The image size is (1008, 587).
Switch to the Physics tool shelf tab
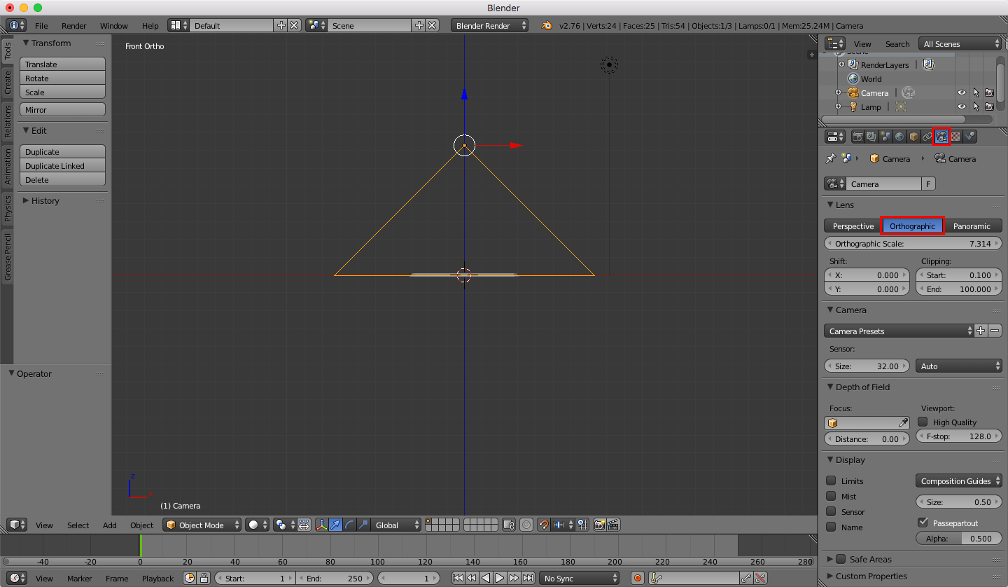pyautogui.click(x=7, y=208)
